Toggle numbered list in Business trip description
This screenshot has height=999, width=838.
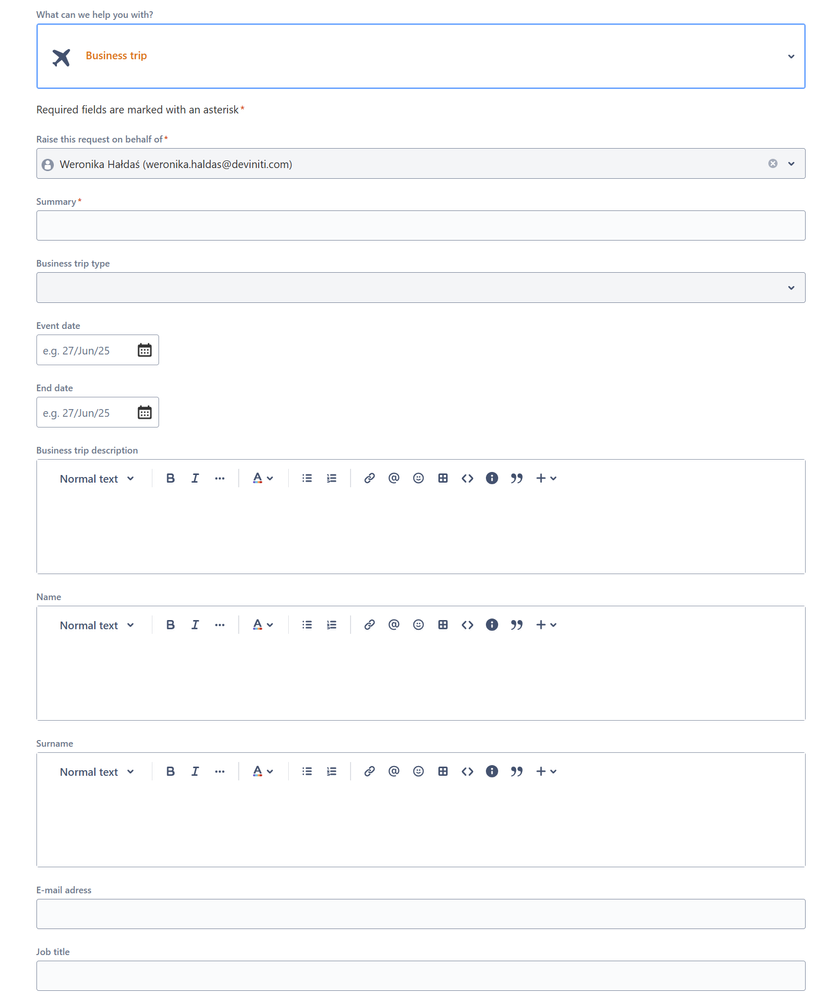point(331,478)
